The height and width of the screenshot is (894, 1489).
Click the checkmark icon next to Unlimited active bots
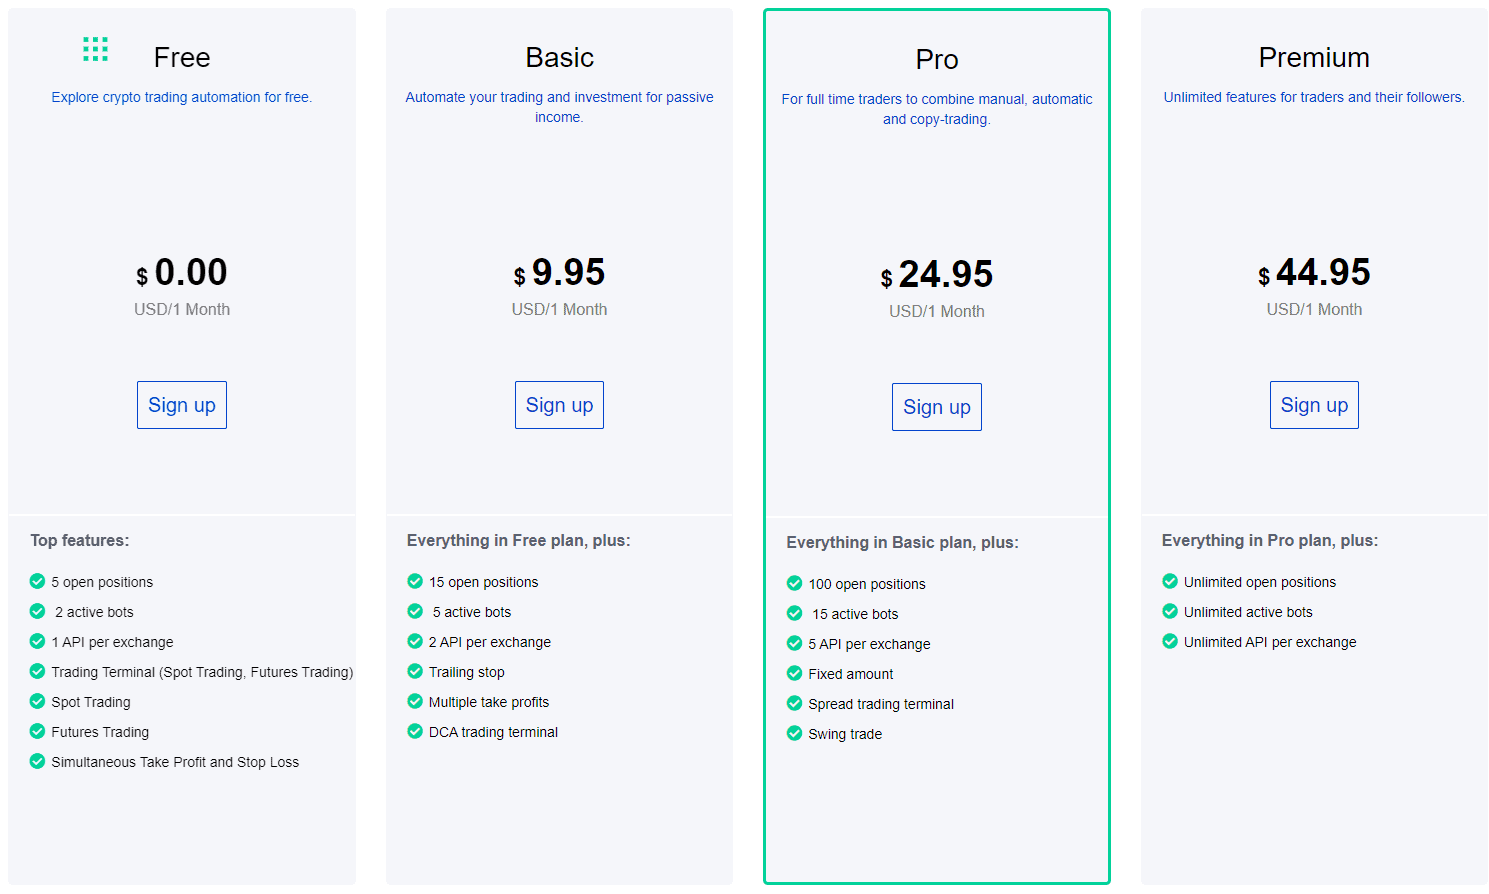click(1170, 611)
